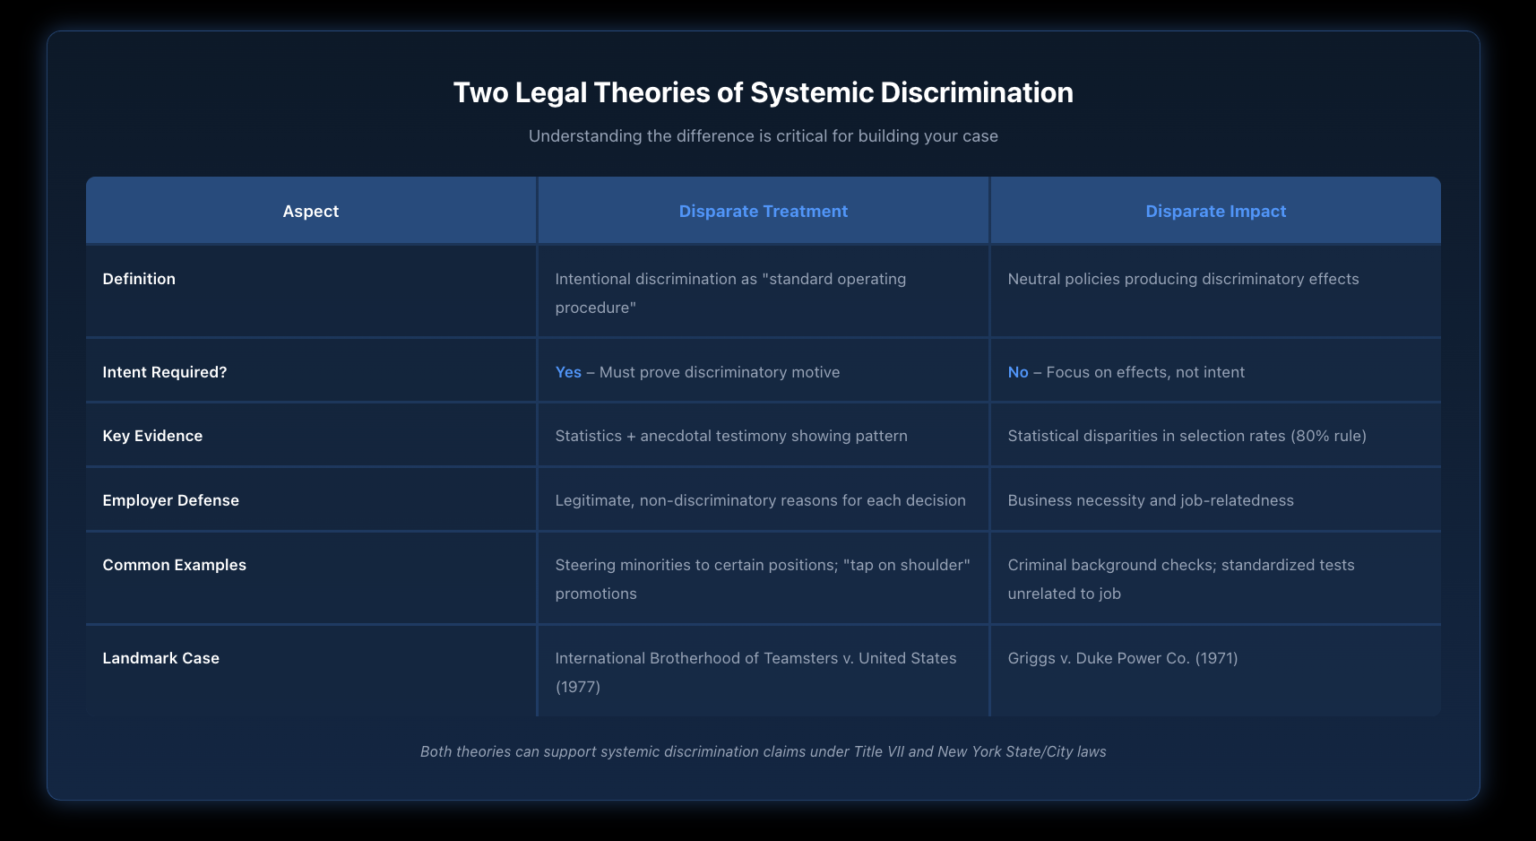This screenshot has height=841, width=1536.
Task: Click the Aspect column header
Action: [310, 211]
